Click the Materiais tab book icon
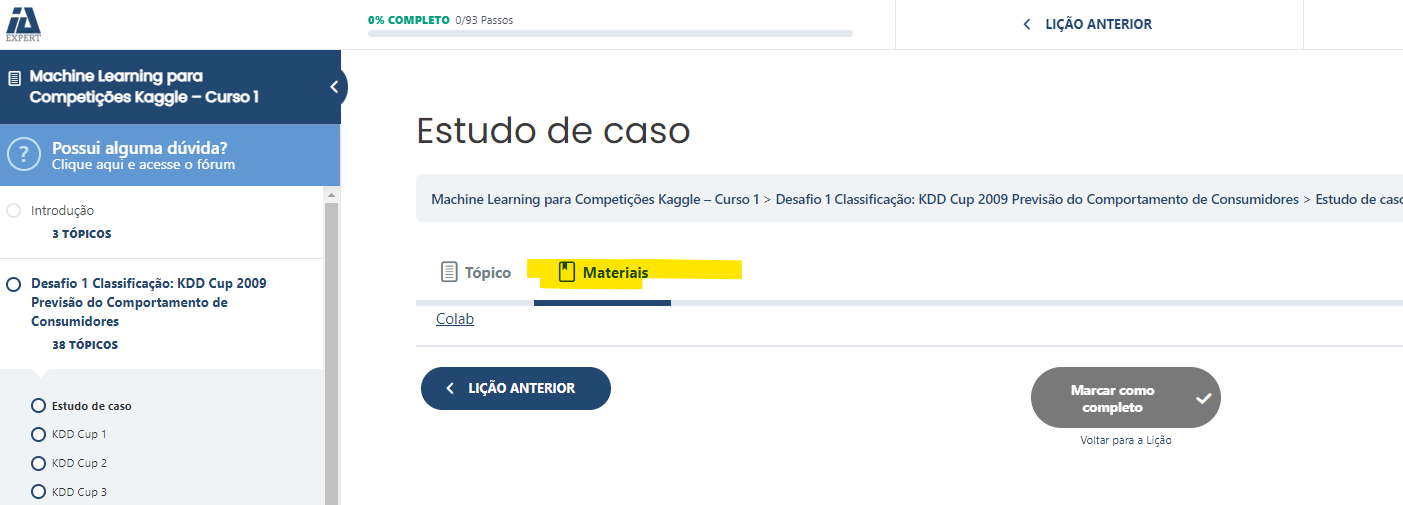This screenshot has width=1403, height=505. 567,272
